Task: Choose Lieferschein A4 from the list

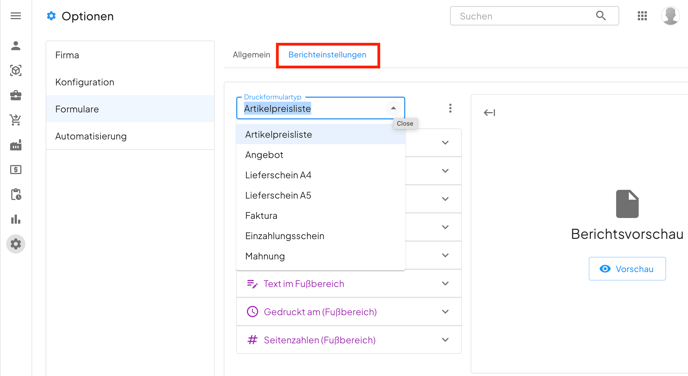Action: (x=321, y=175)
